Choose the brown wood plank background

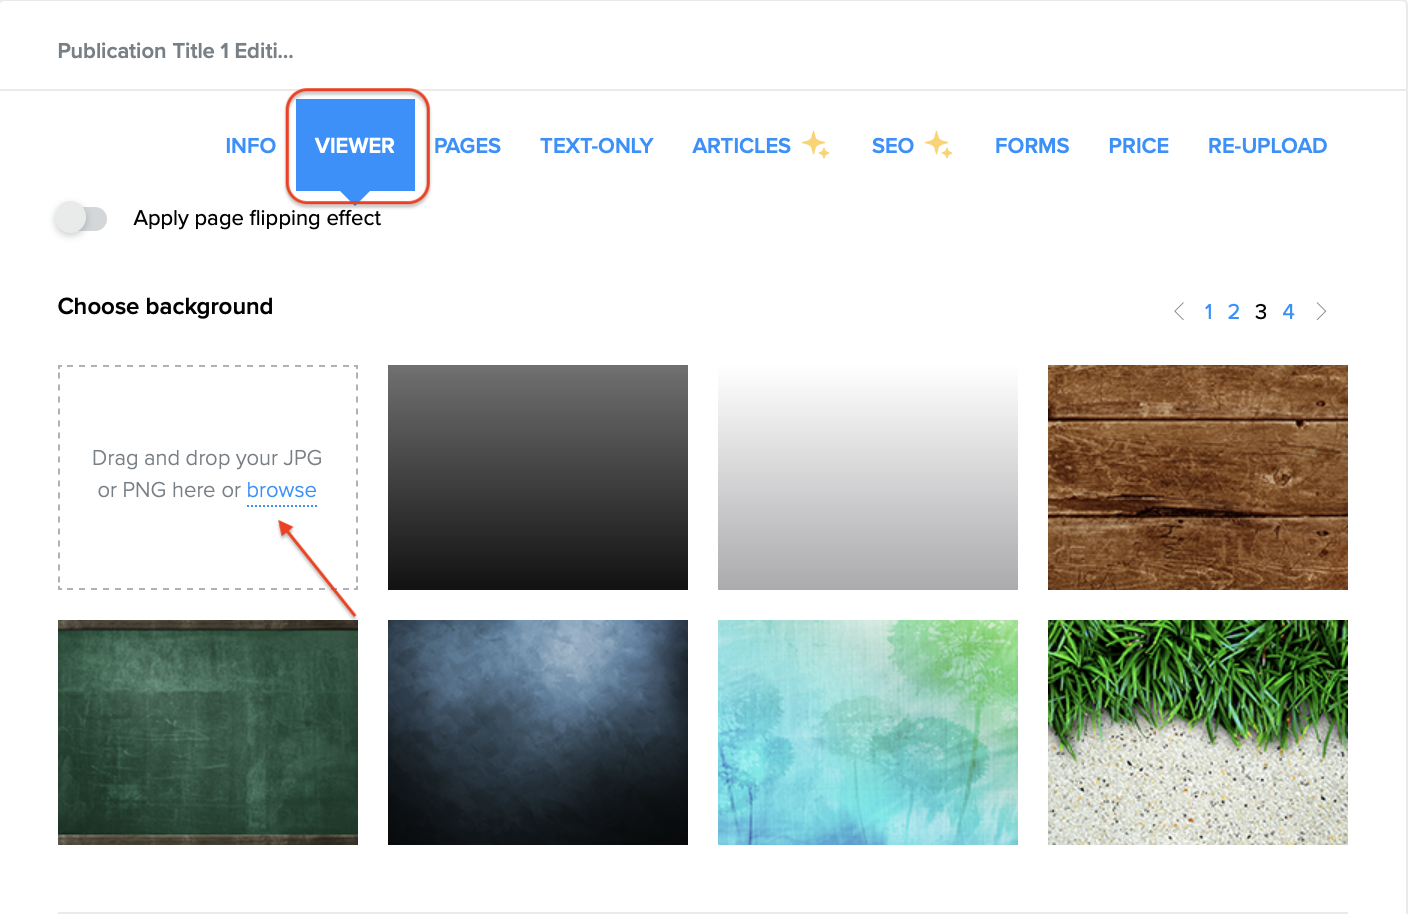tap(1197, 477)
